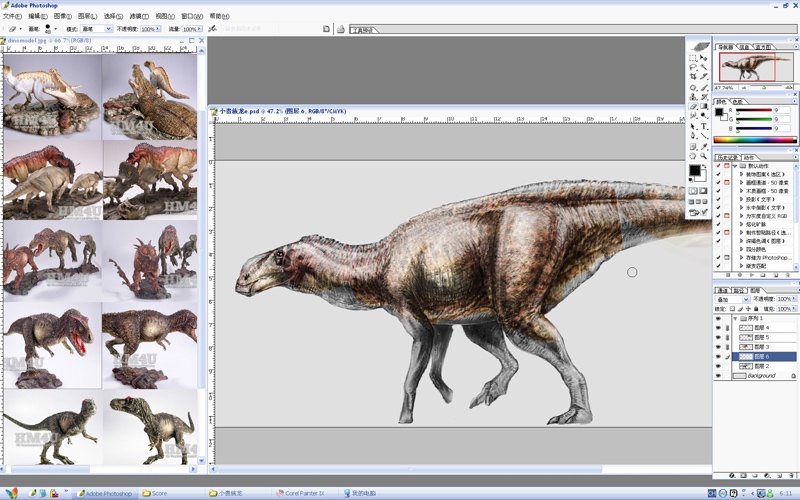
Task: Click the Jump to ImageReady icon
Action: point(698,212)
